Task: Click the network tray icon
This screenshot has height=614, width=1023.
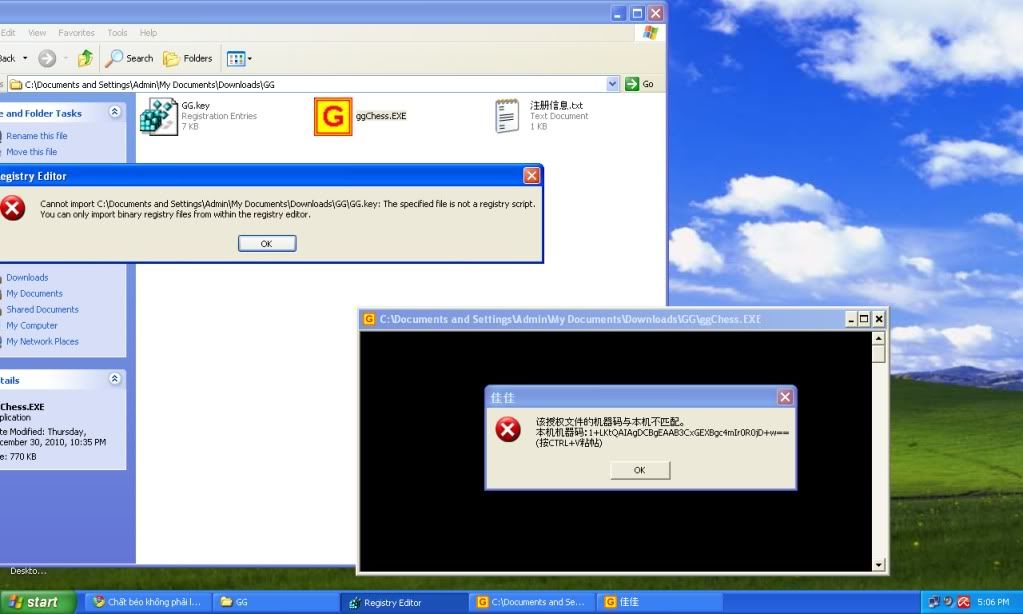Action: click(934, 602)
